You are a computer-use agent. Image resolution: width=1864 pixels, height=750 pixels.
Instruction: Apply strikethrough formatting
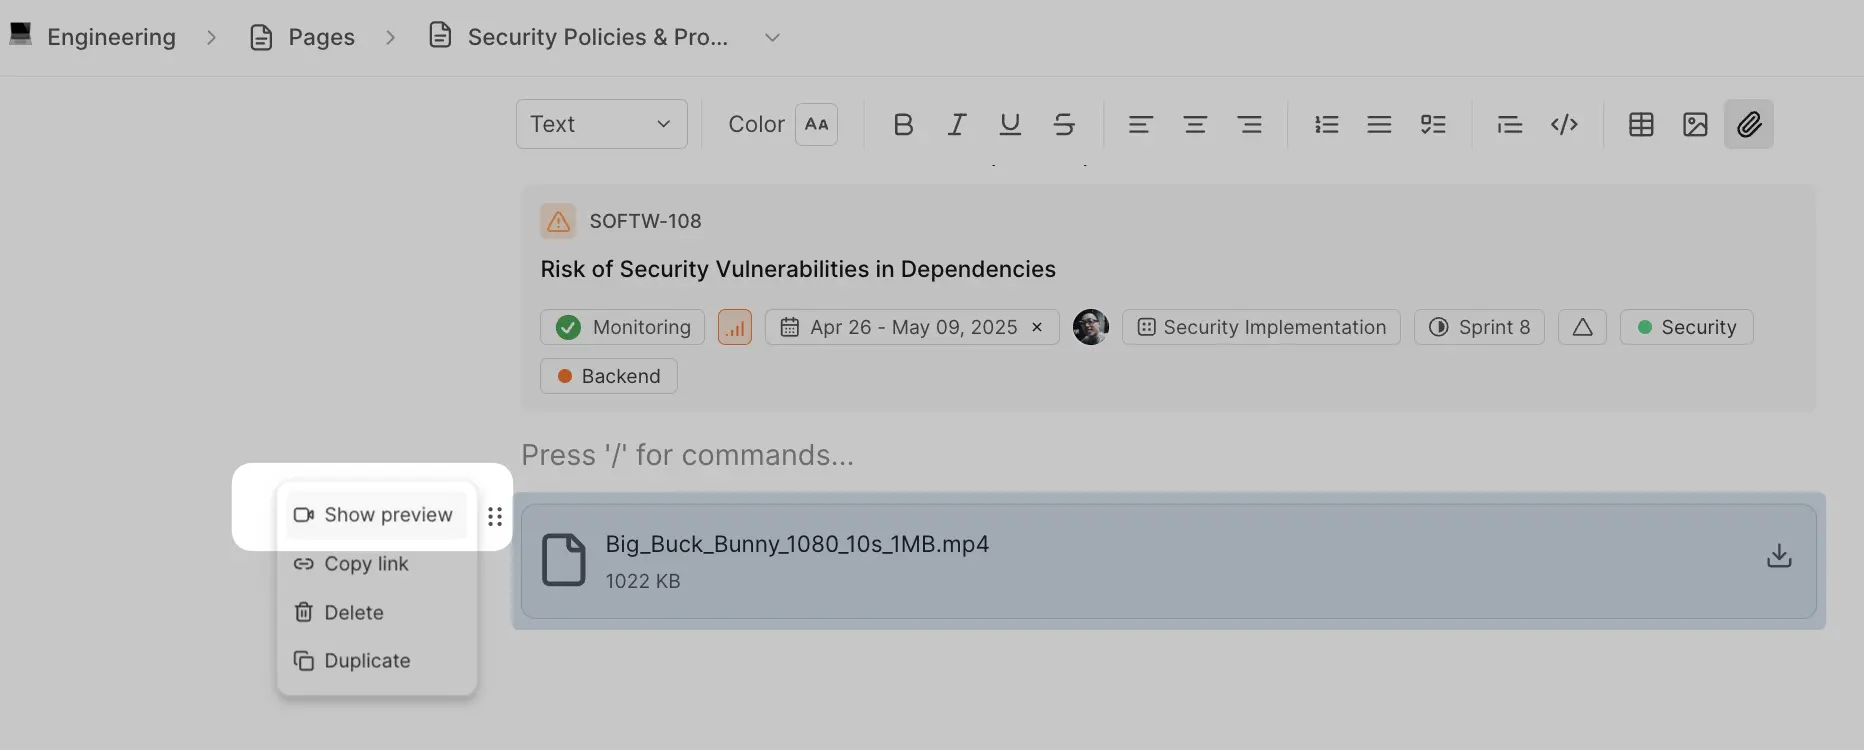pyautogui.click(x=1064, y=124)
